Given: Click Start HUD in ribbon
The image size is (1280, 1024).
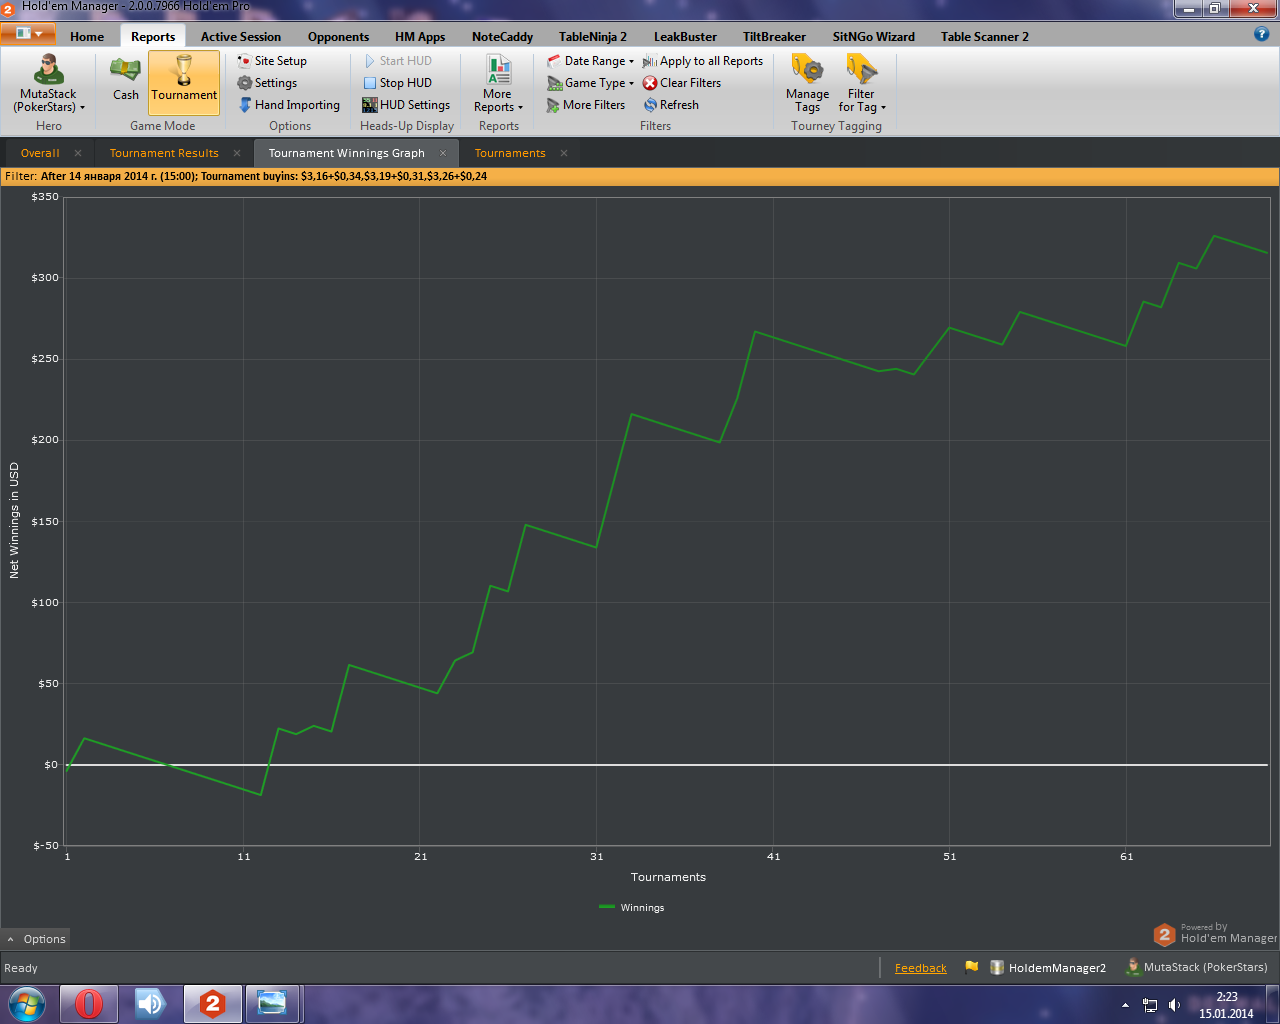Looking at the screenshot, I should 397,61.
